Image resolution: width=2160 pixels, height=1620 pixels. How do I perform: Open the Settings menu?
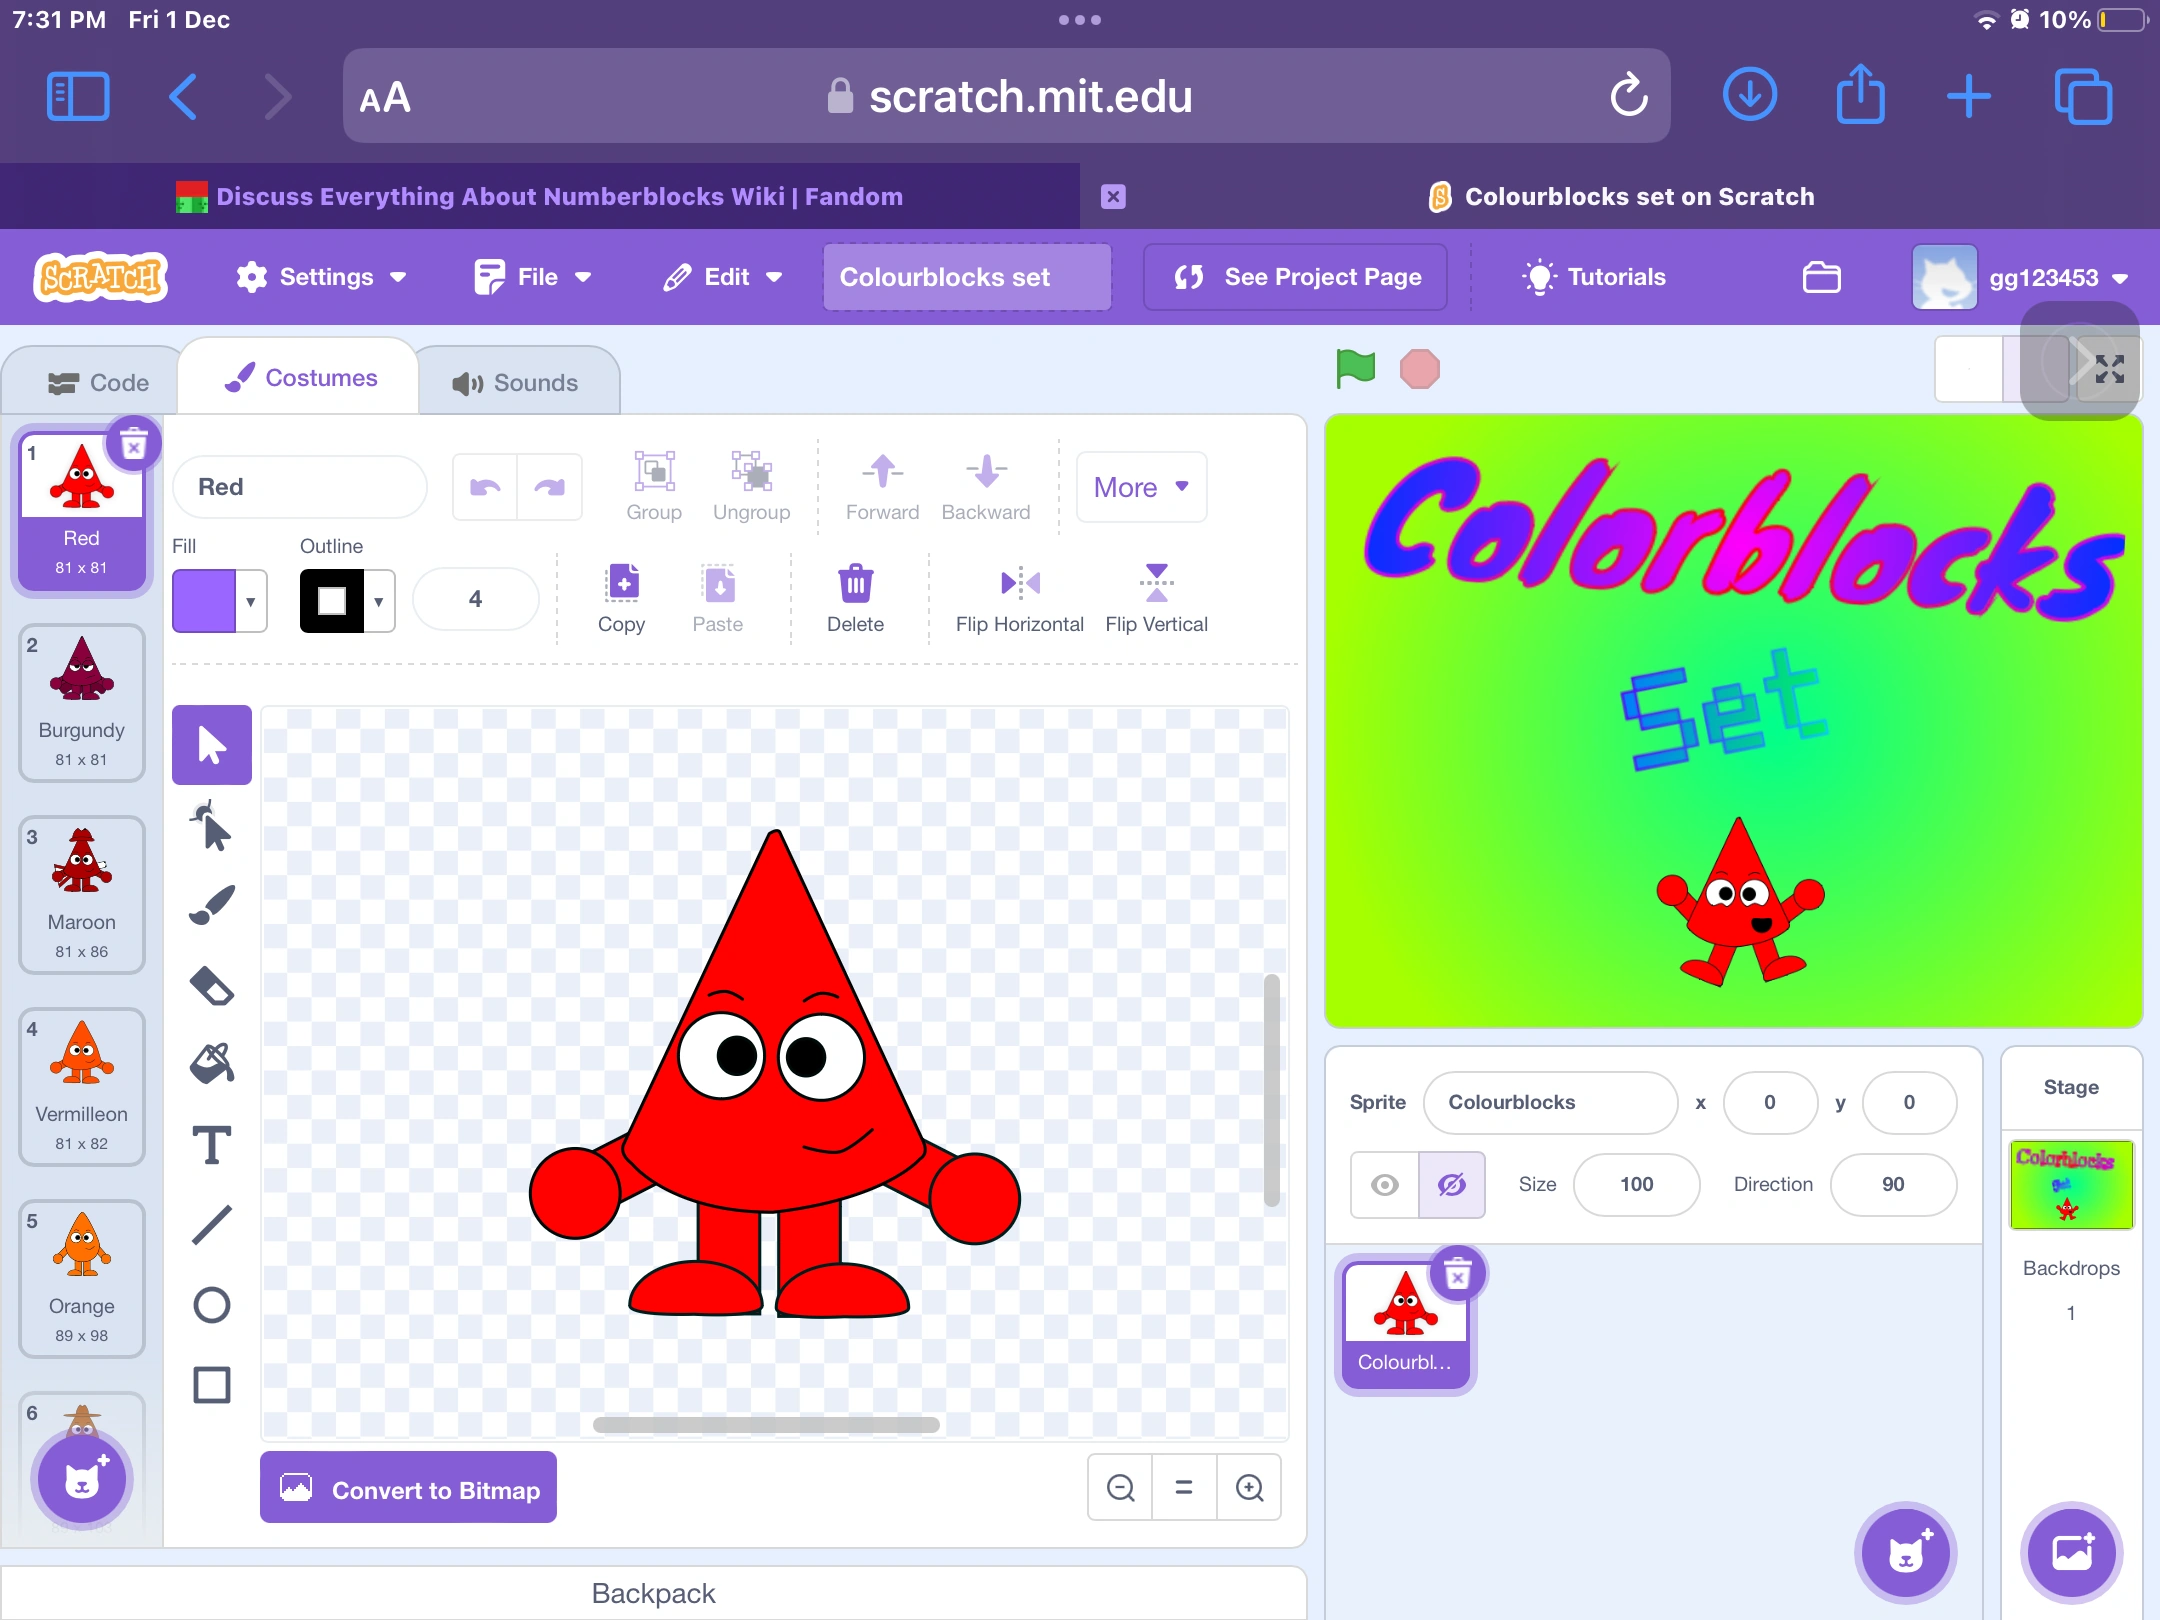321,277
